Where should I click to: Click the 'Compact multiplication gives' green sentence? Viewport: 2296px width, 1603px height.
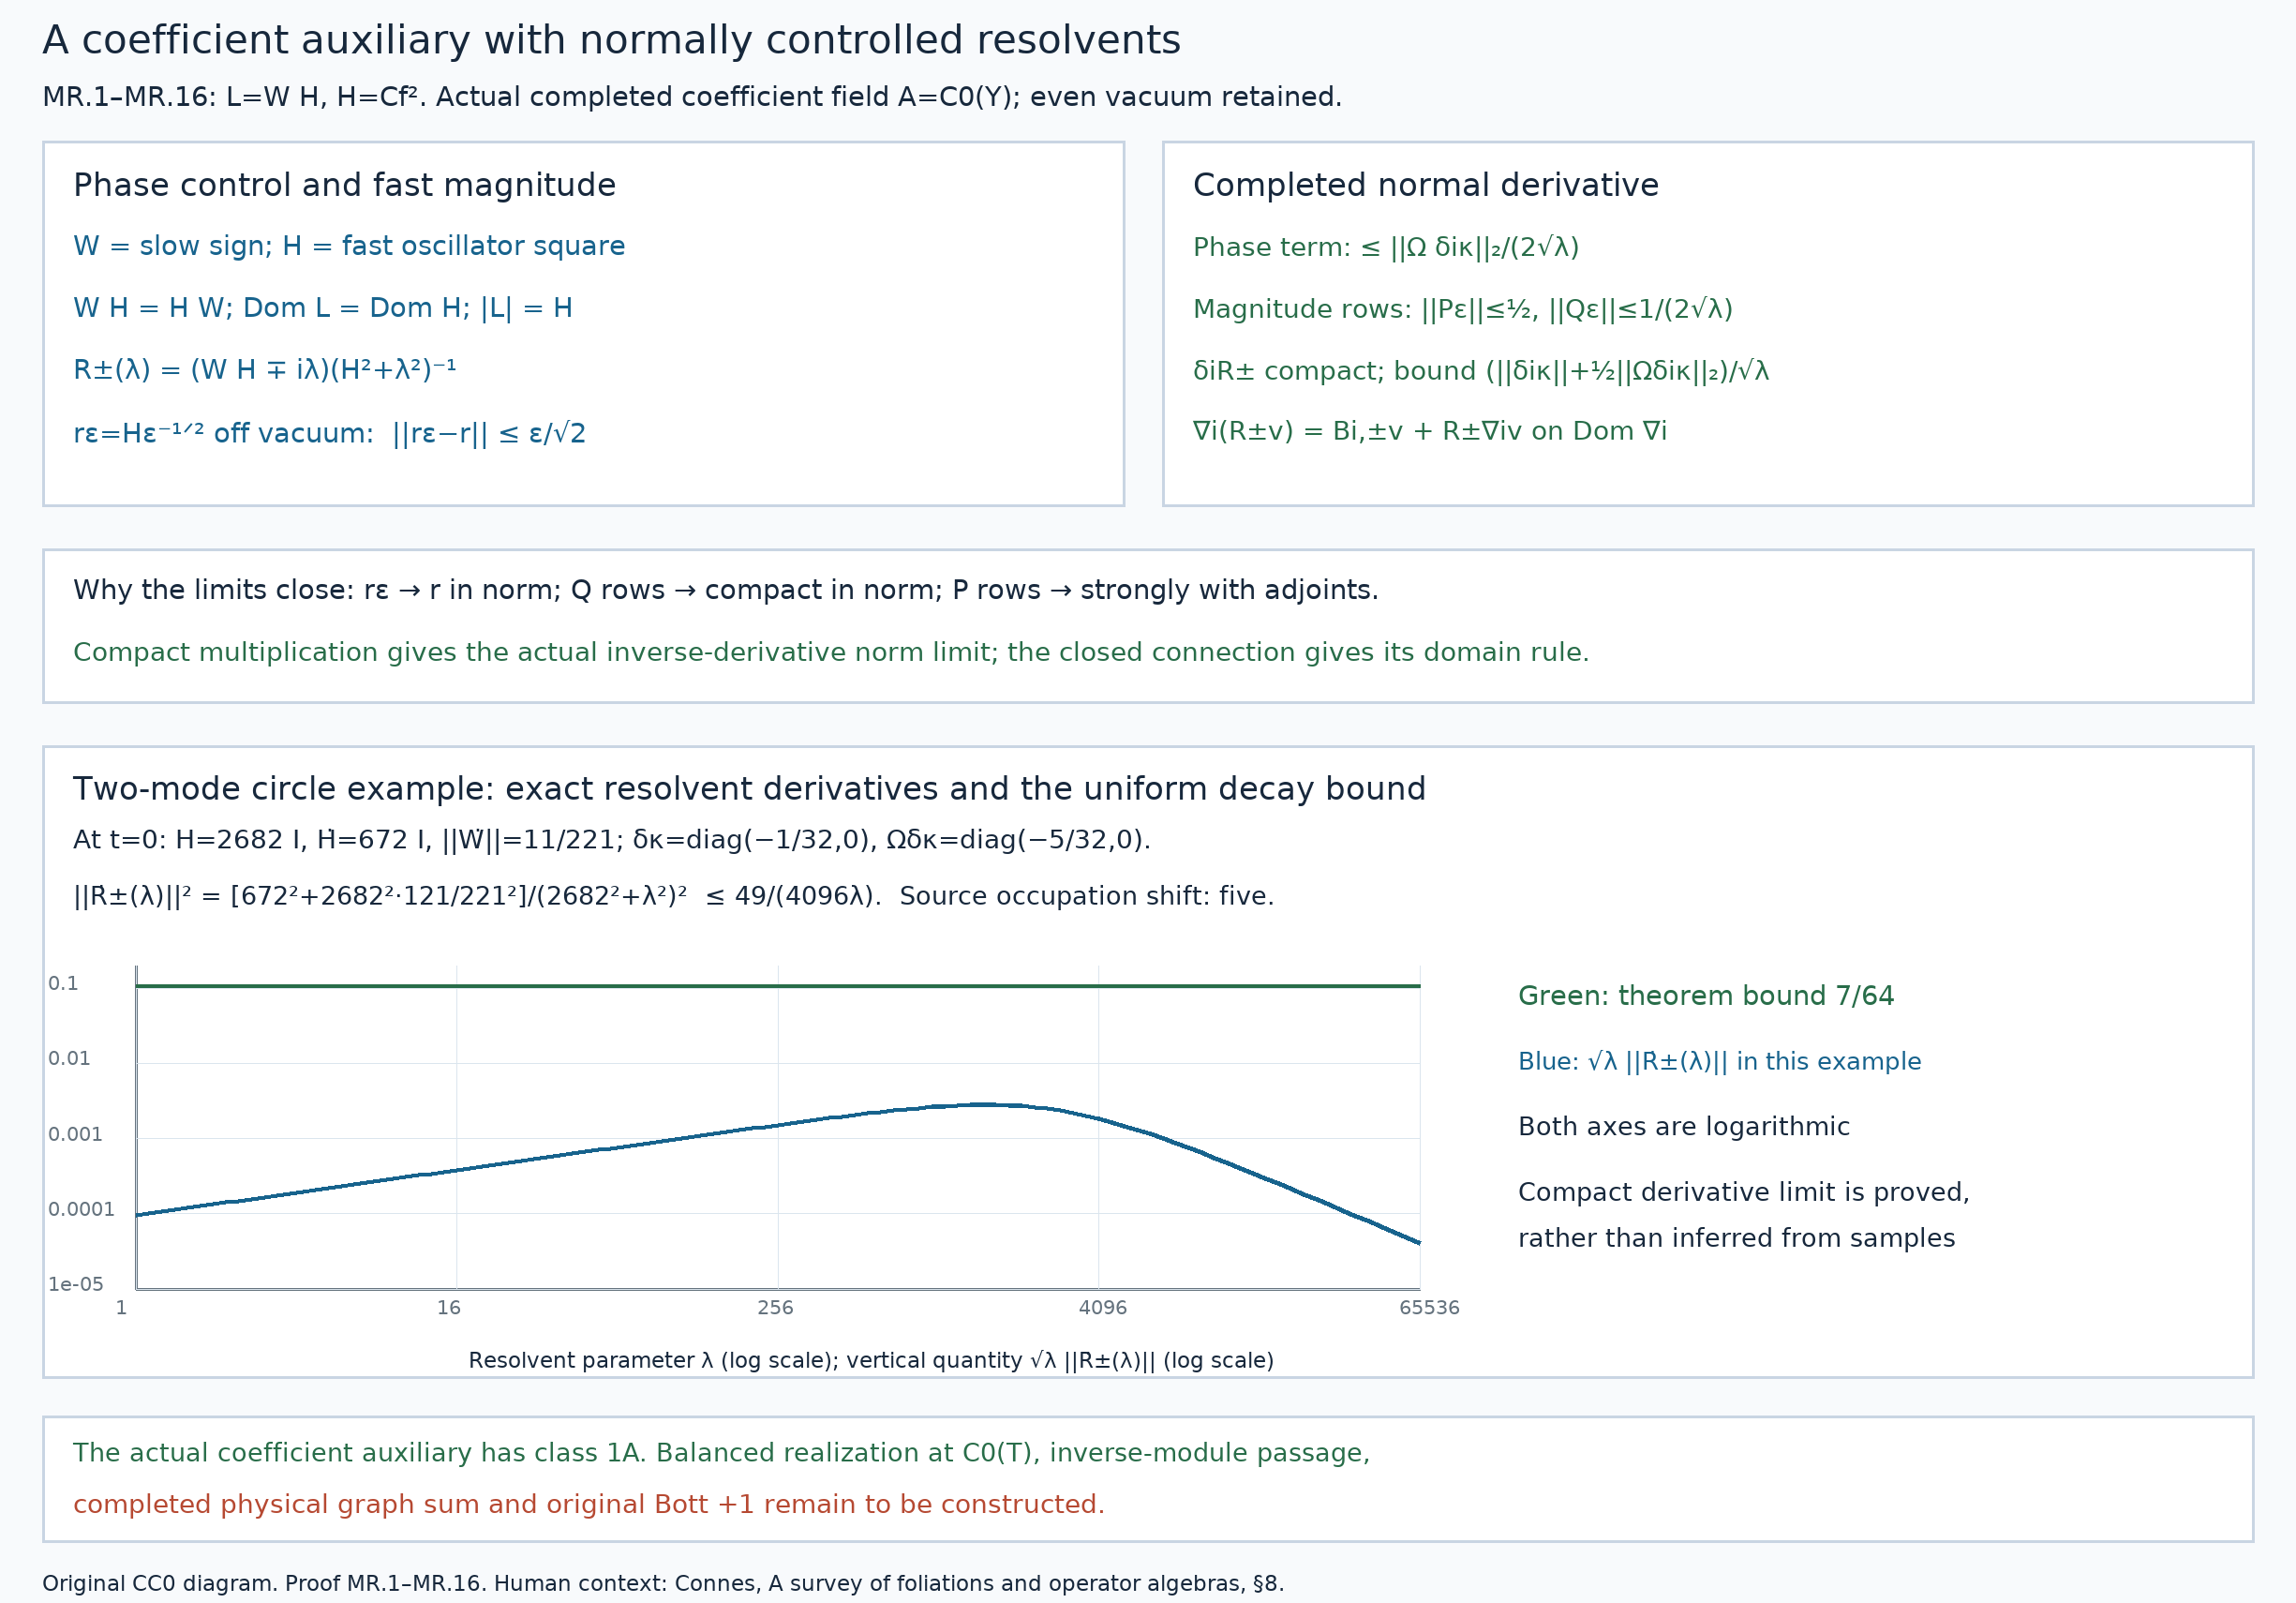point(830,652)
